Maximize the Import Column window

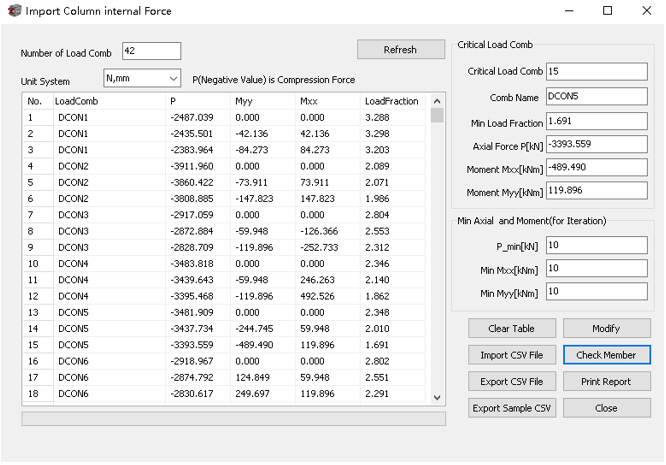point(607,11)
